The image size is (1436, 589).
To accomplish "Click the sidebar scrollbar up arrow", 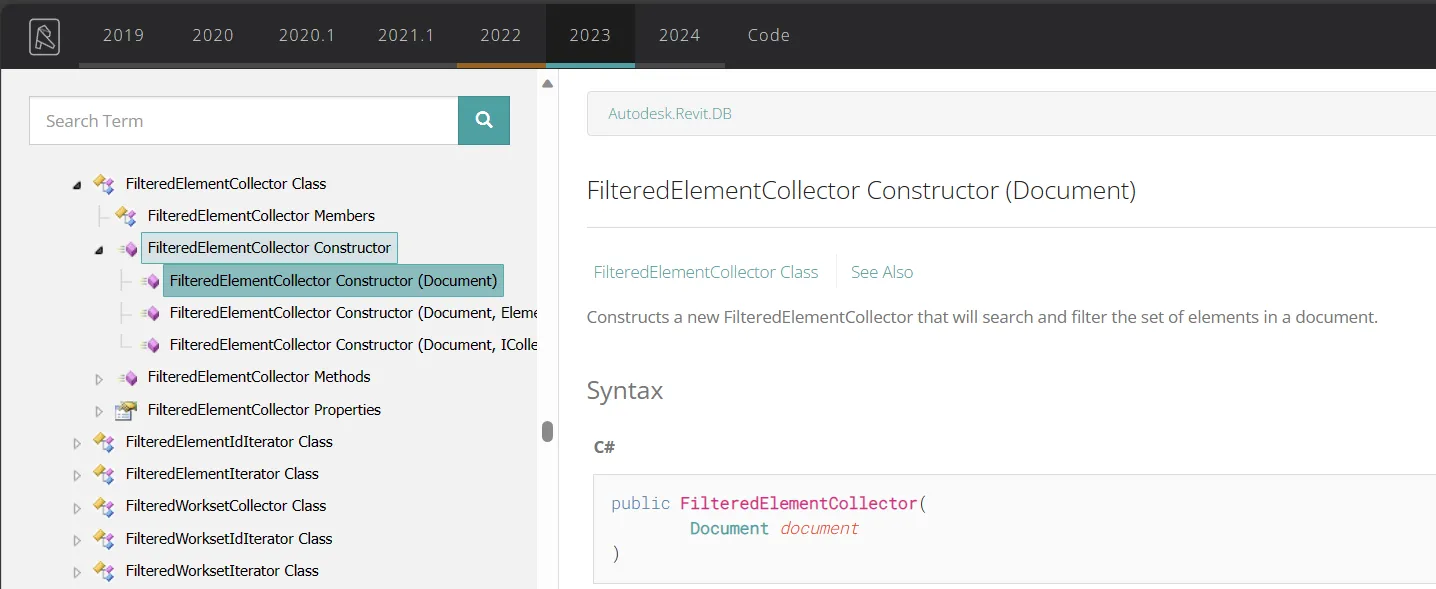I will [x=547, y=84].
